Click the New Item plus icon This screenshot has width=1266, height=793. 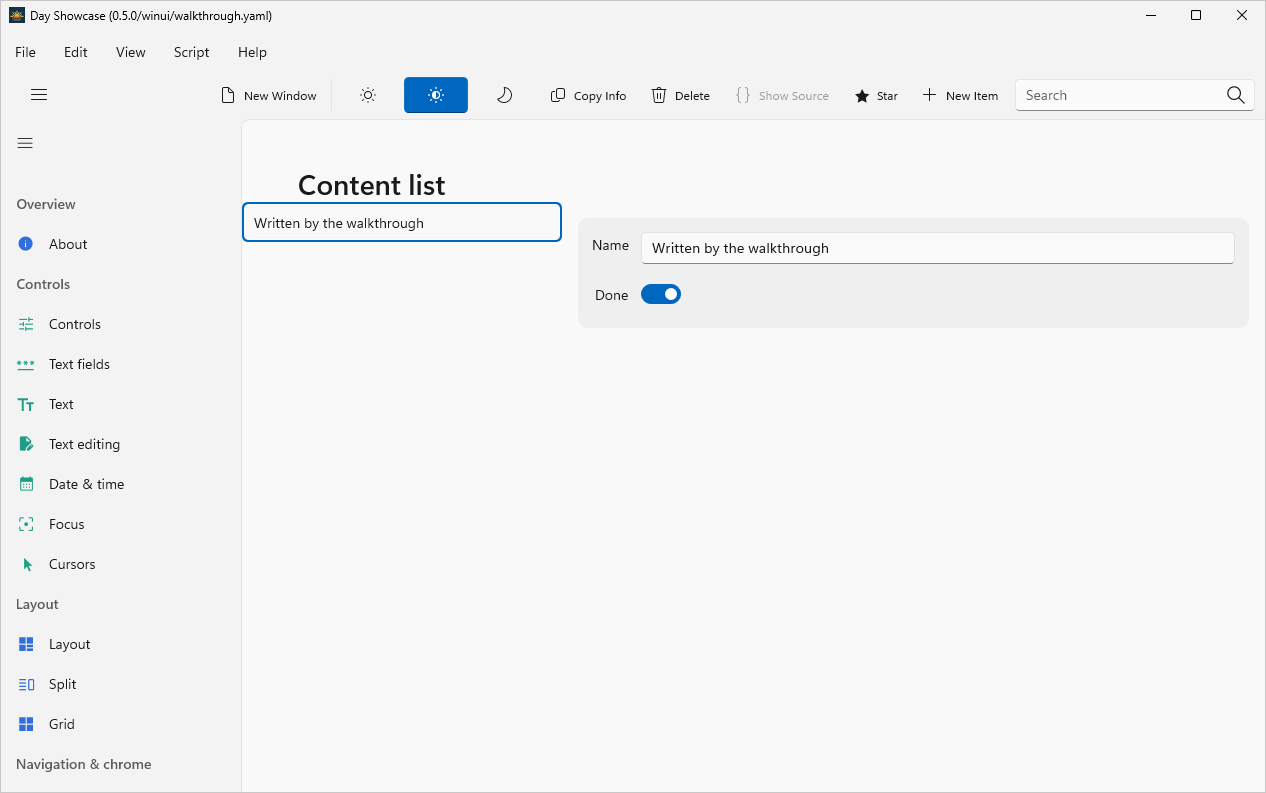tap(929, 95)
